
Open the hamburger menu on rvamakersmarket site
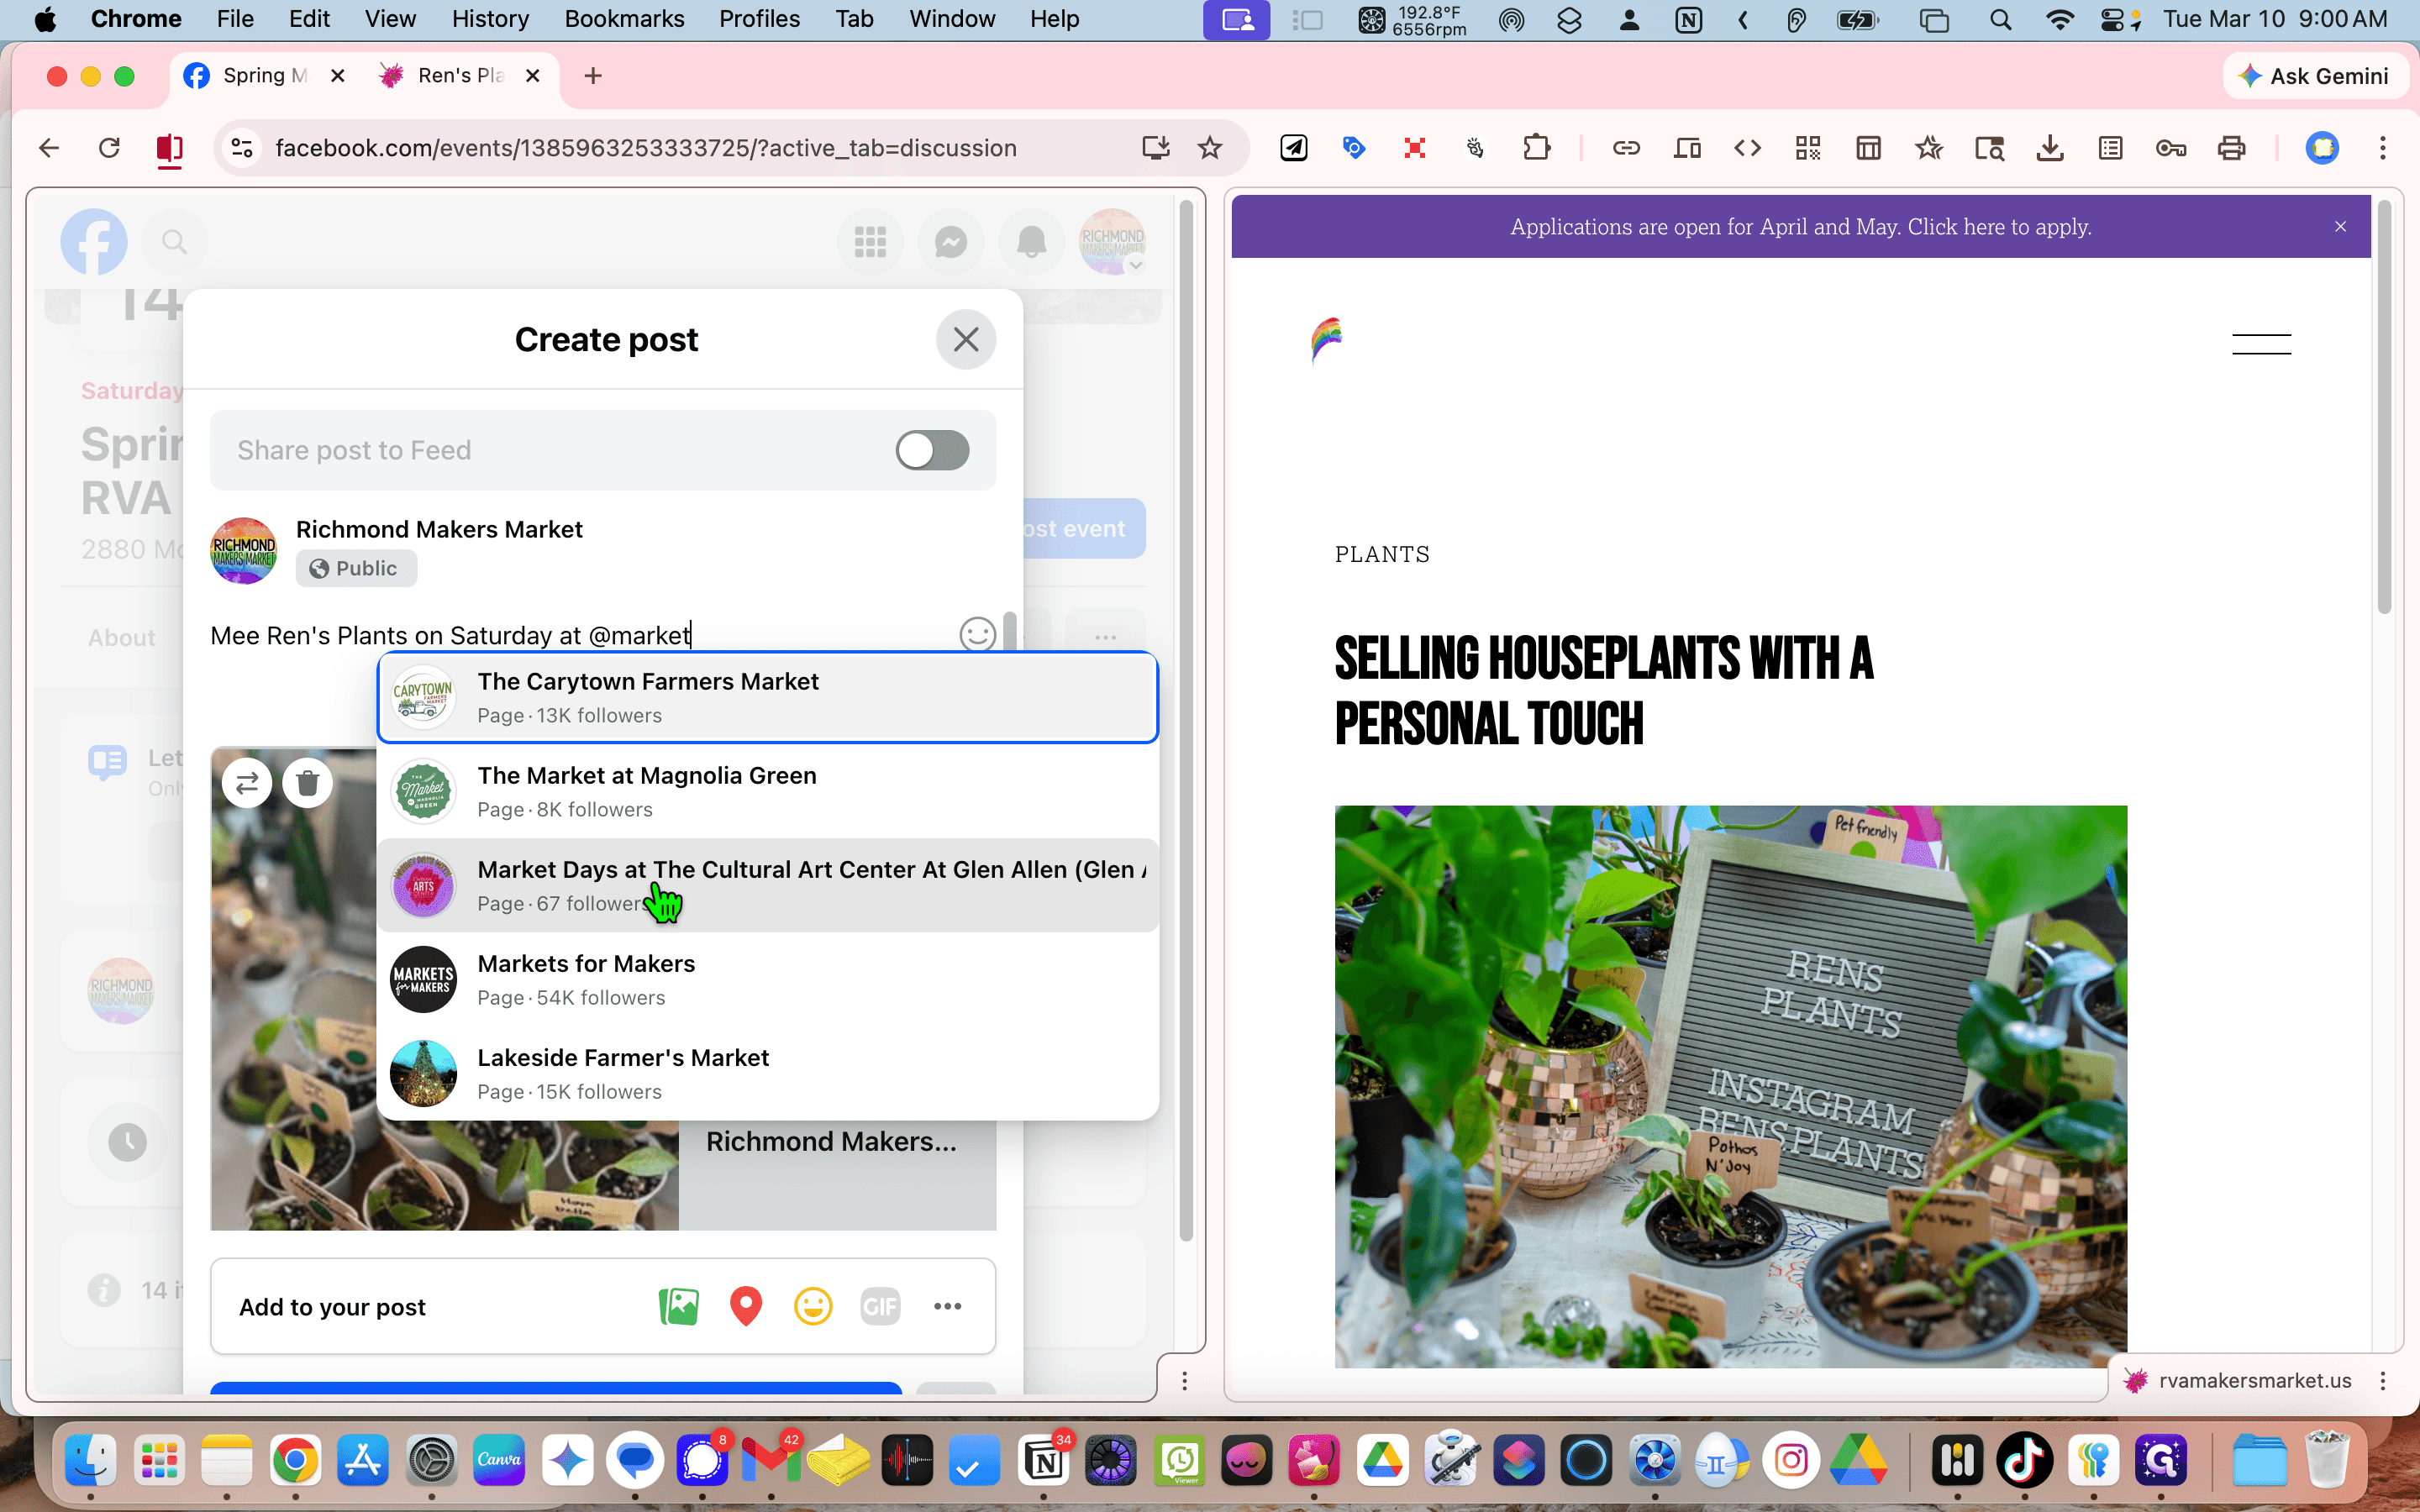click(x=2261, y=344)
